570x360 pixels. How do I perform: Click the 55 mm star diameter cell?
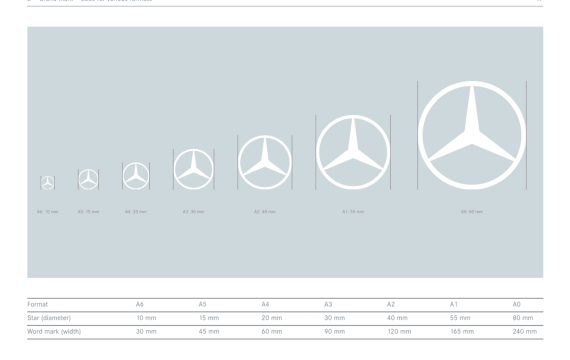pyautogui.click(x=460, y=318)
